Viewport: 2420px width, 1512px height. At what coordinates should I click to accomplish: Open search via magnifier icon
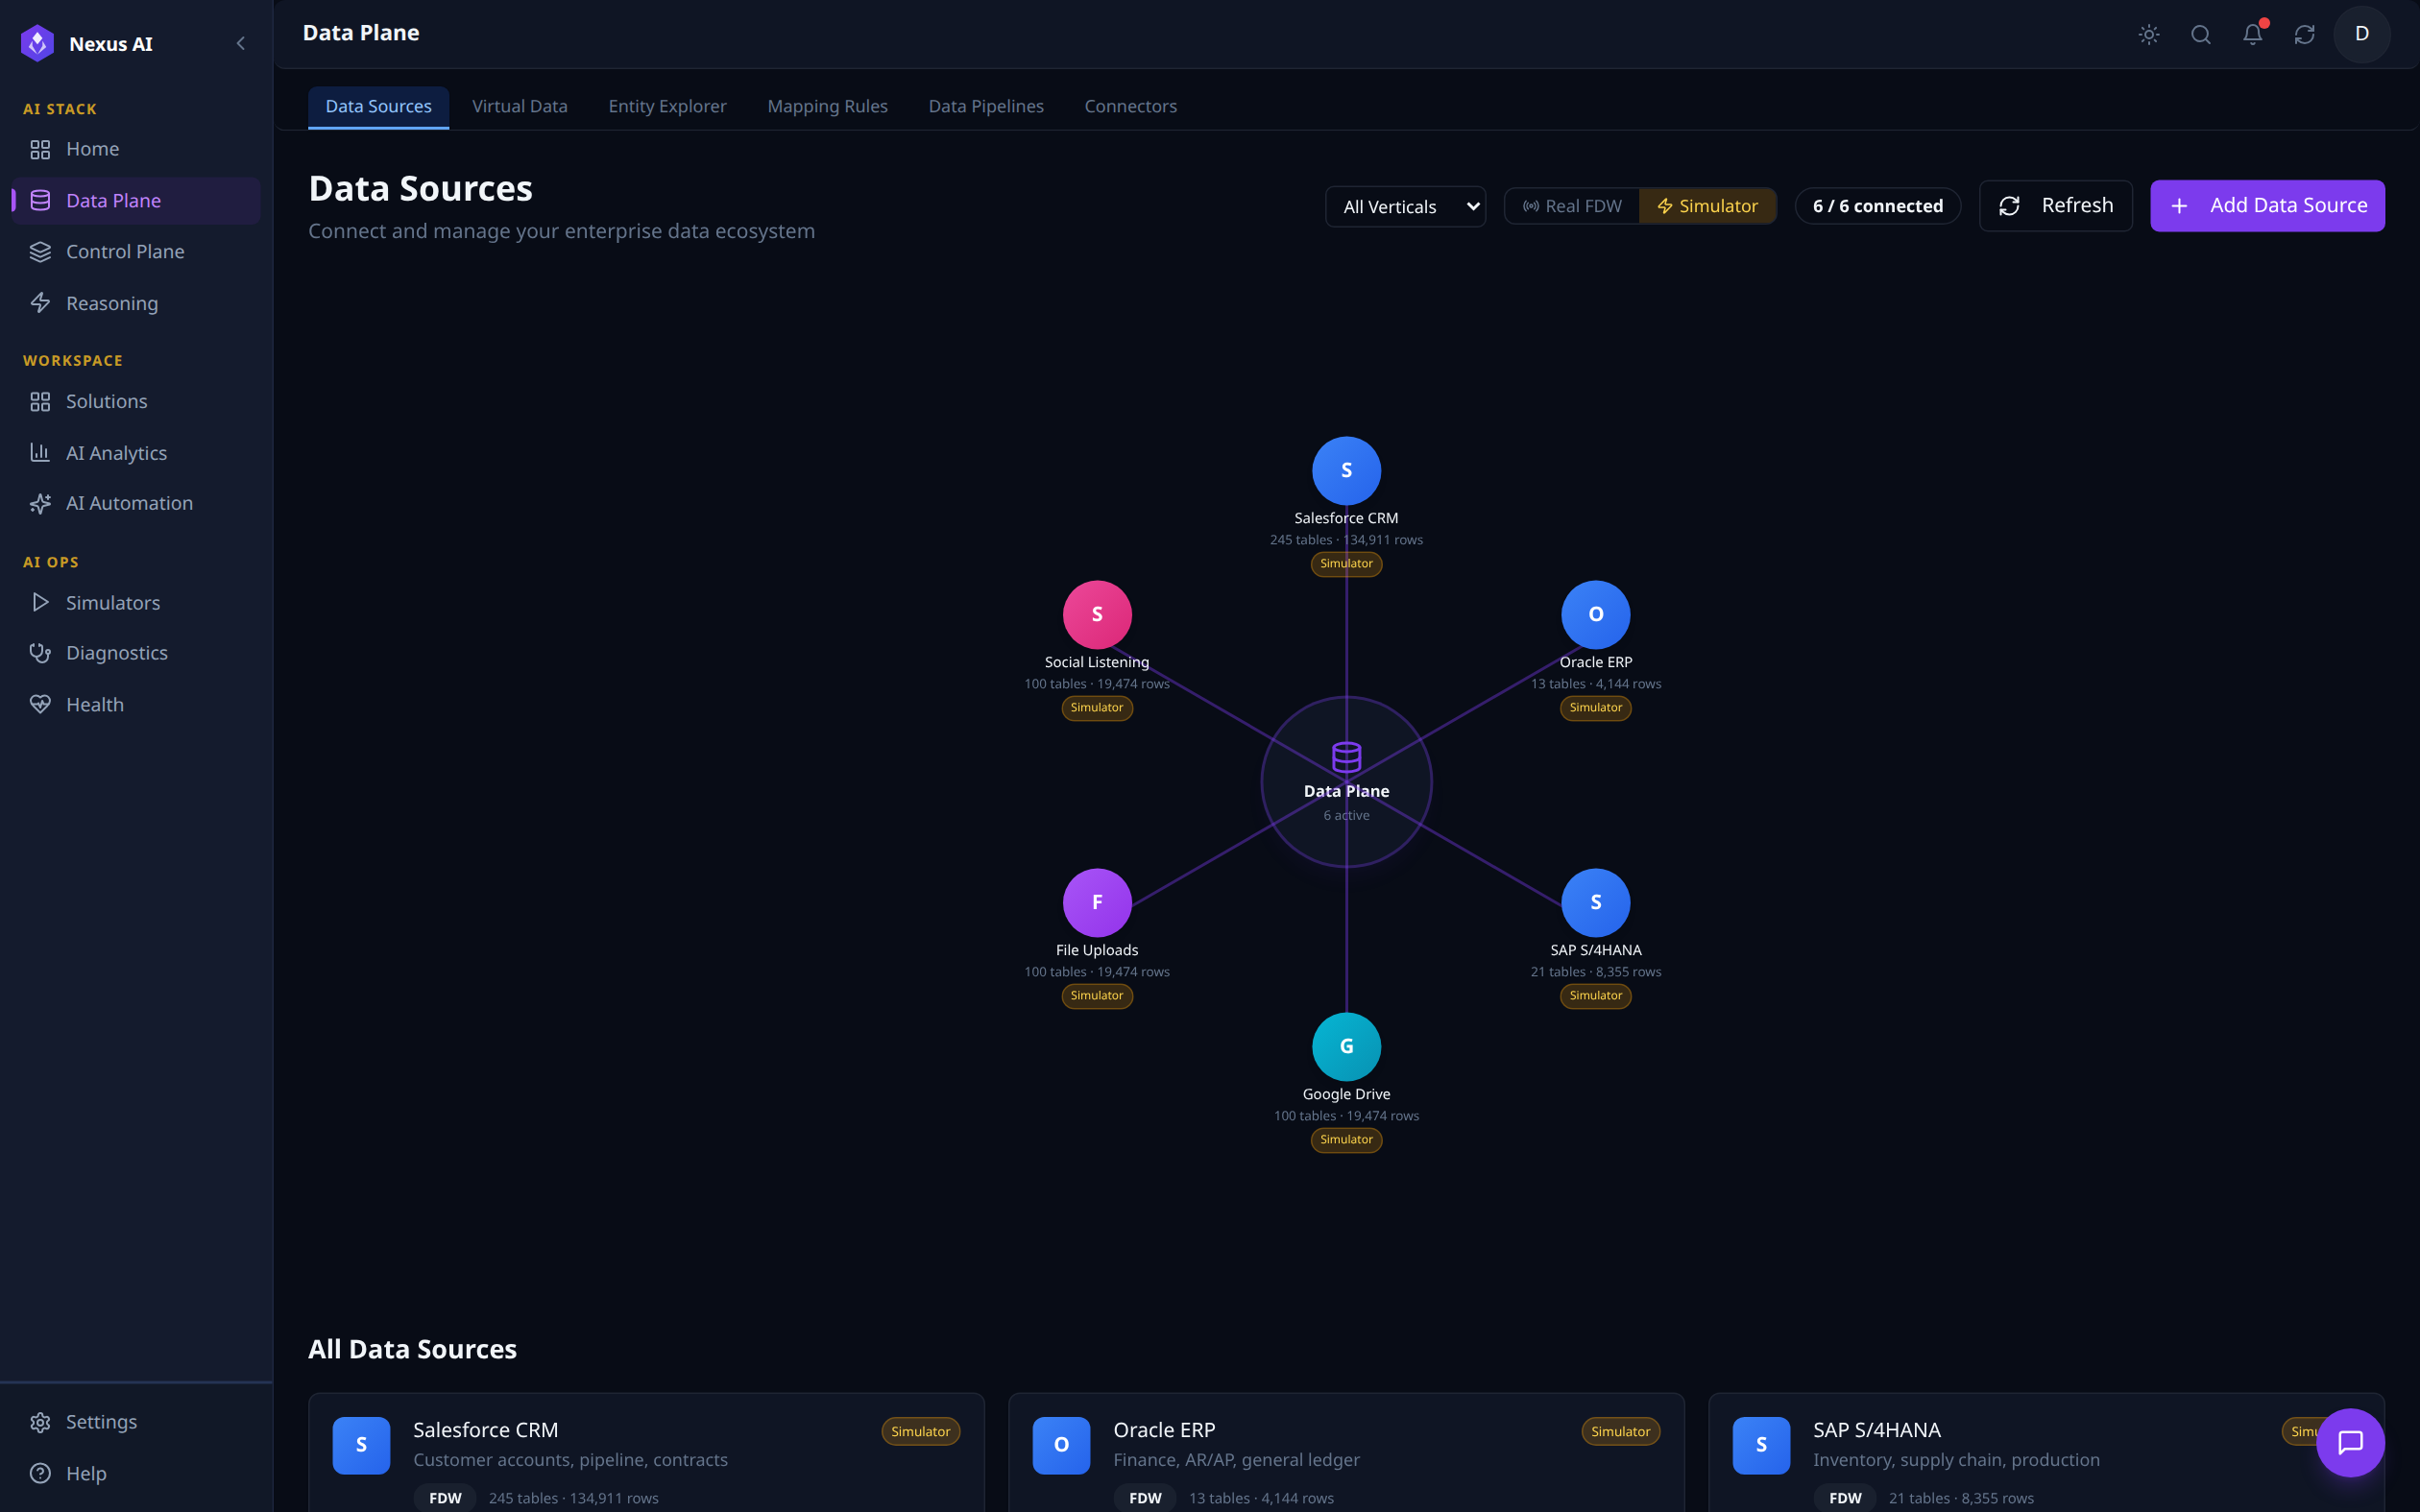(2201, 35)
